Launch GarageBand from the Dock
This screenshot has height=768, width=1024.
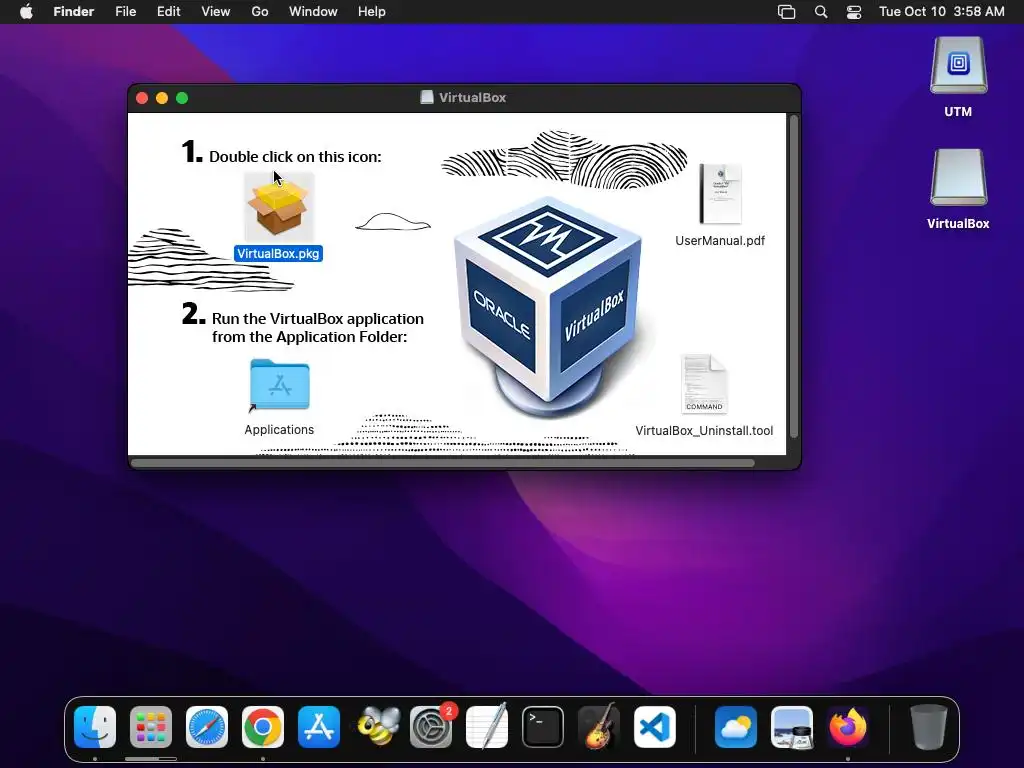(x=599, y=727)
